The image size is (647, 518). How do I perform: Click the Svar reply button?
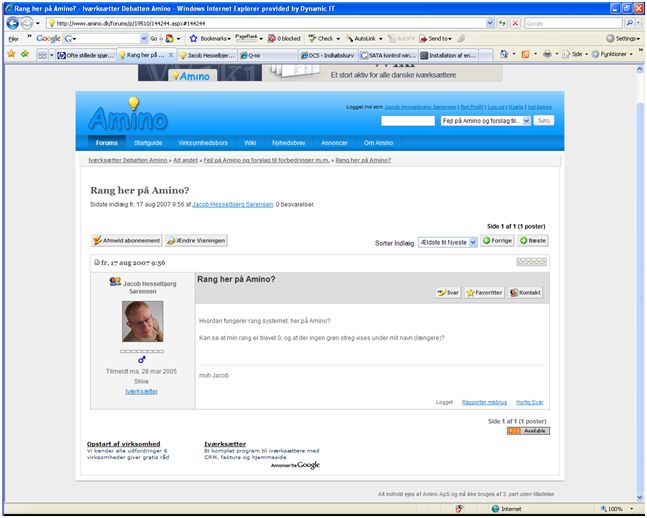click(x=448, y=293)
